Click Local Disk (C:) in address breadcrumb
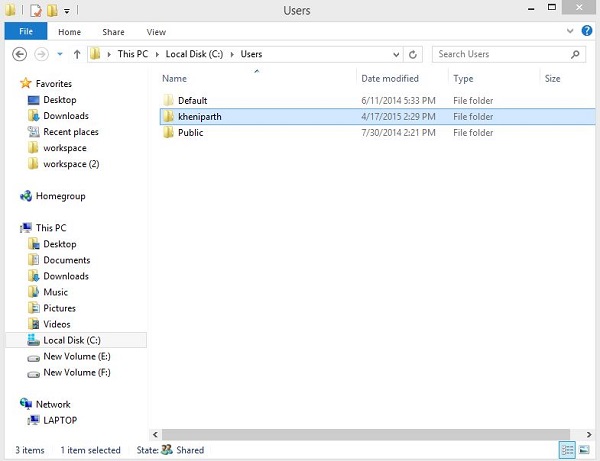The width and height of the screenshot is (600, 461). [x=194, y=54]
